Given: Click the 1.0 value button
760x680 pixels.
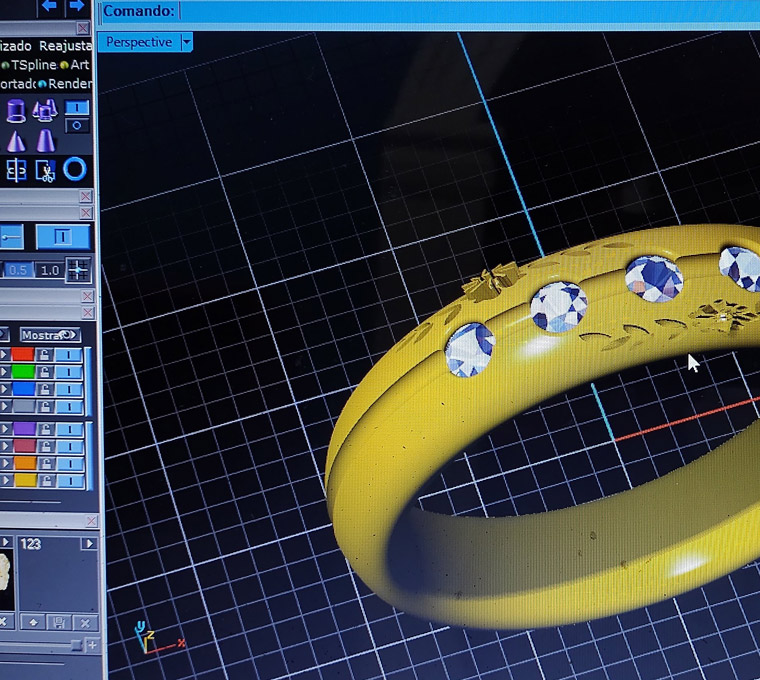Looking at the screenshot, I should 49,270.
